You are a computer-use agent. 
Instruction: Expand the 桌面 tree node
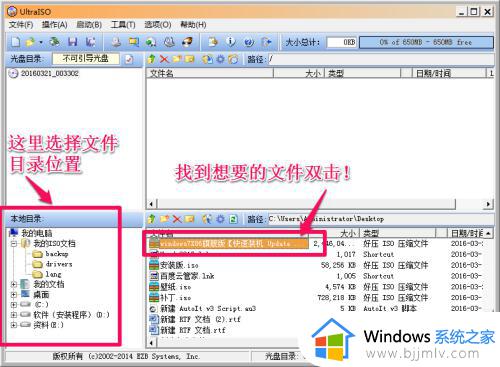point(14,295)
